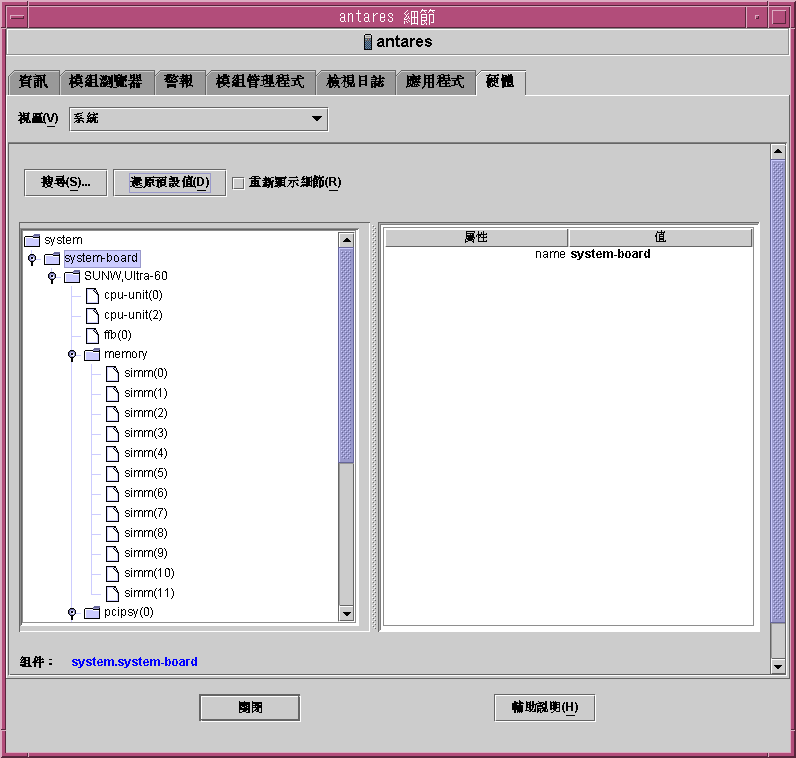Click the tree panel scrollbar thumb
Viewport: 796px width, 758px height.
pos(346,355)
